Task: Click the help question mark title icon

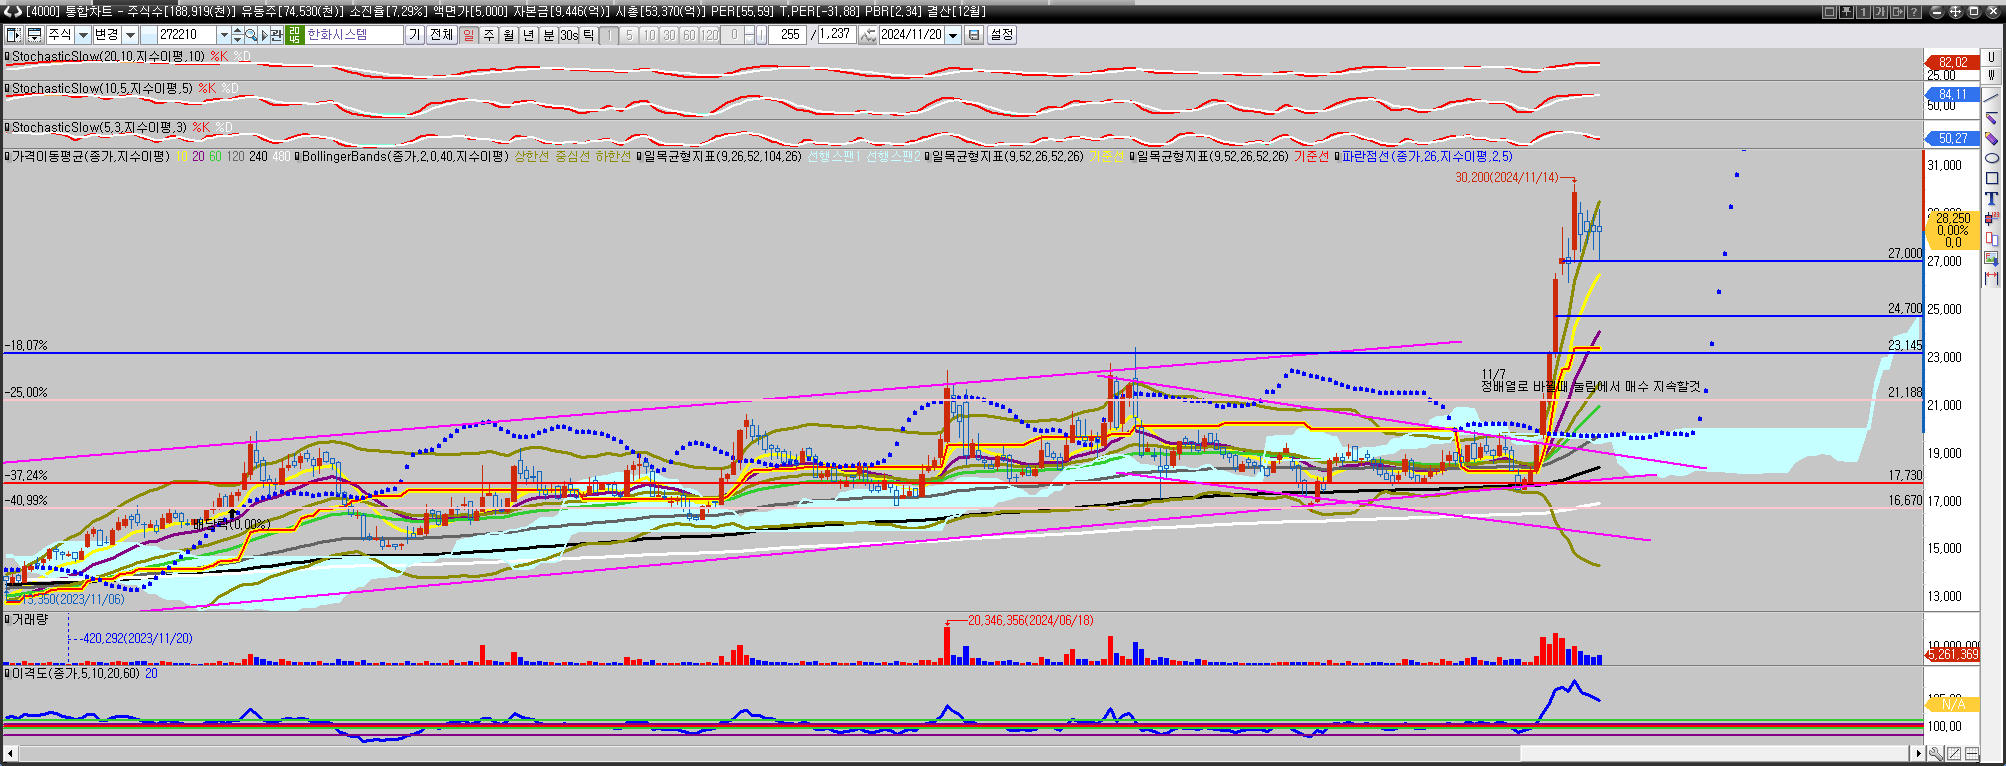Action: [x=1914, y=12]
